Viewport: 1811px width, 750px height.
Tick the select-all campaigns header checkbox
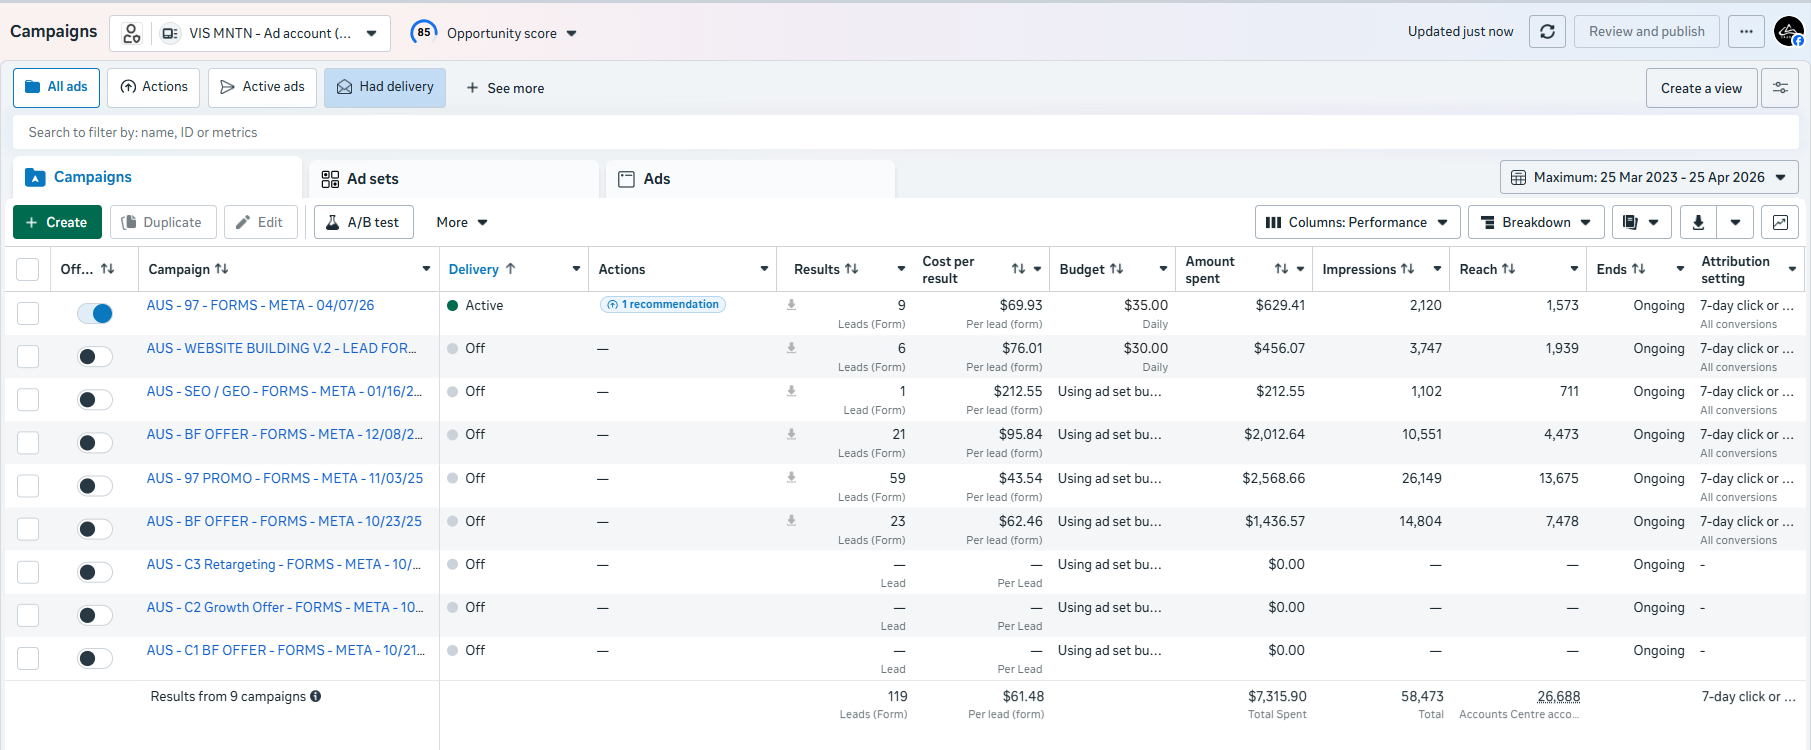click(28, 269)
